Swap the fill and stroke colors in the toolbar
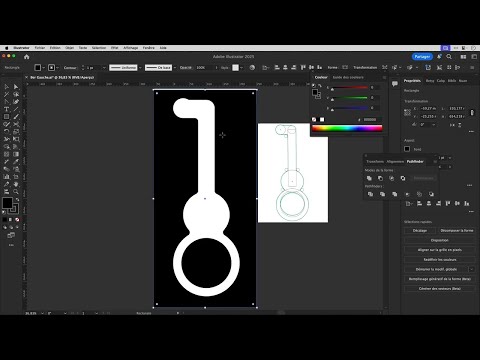 [x=17, y=199]
